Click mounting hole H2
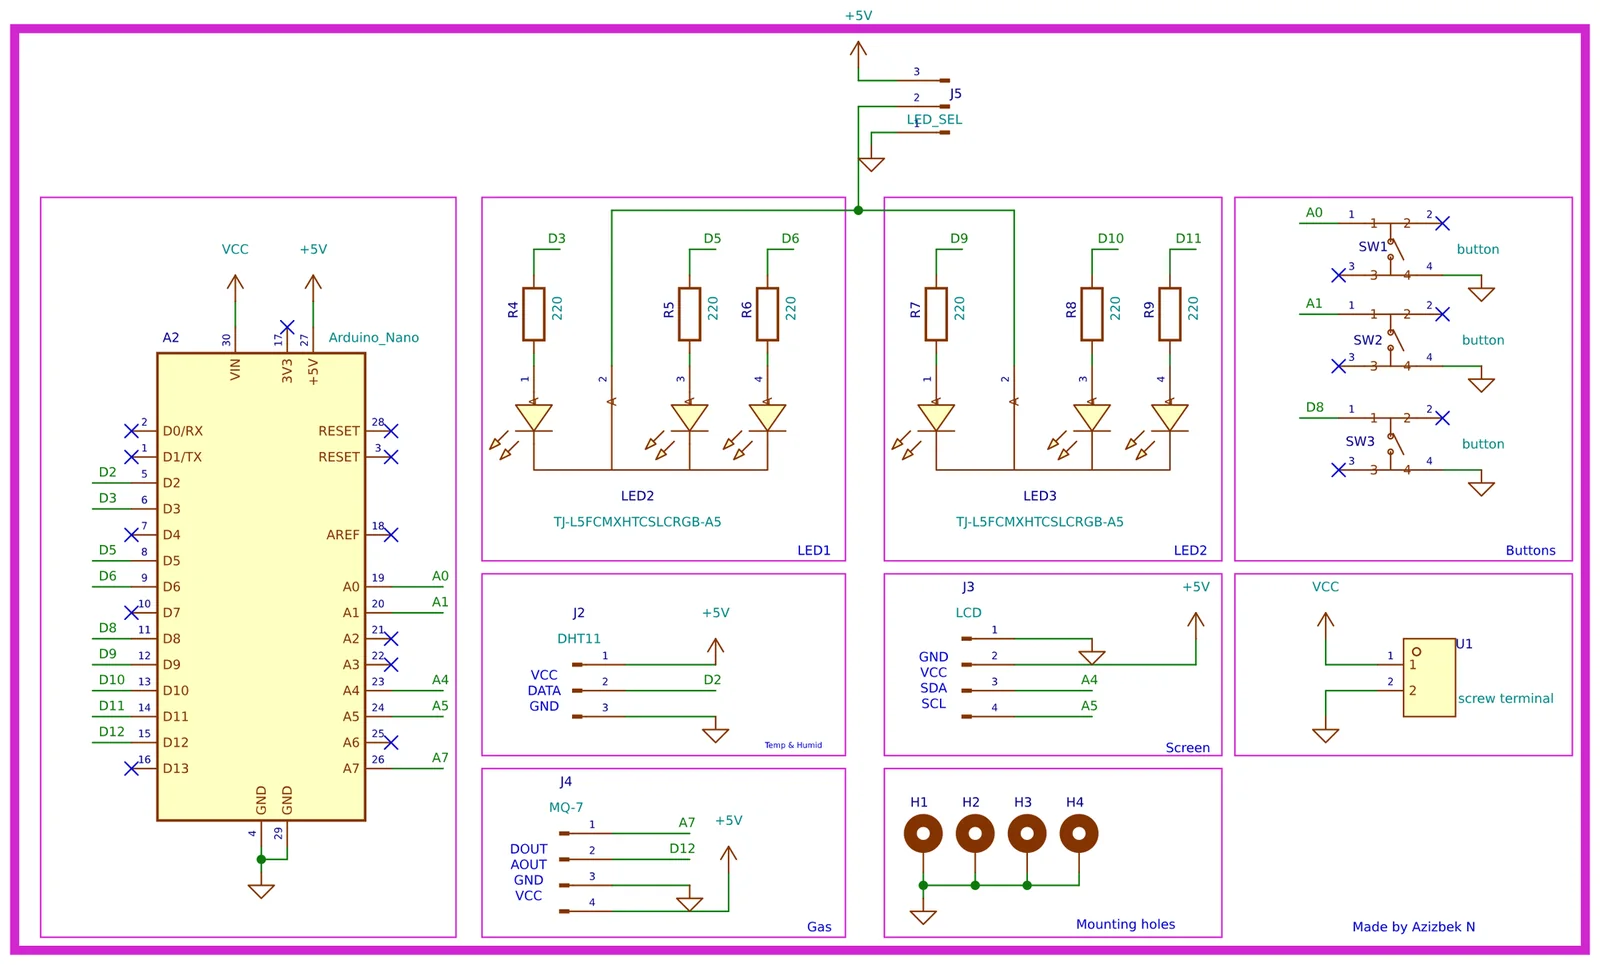 pos(975,833)
